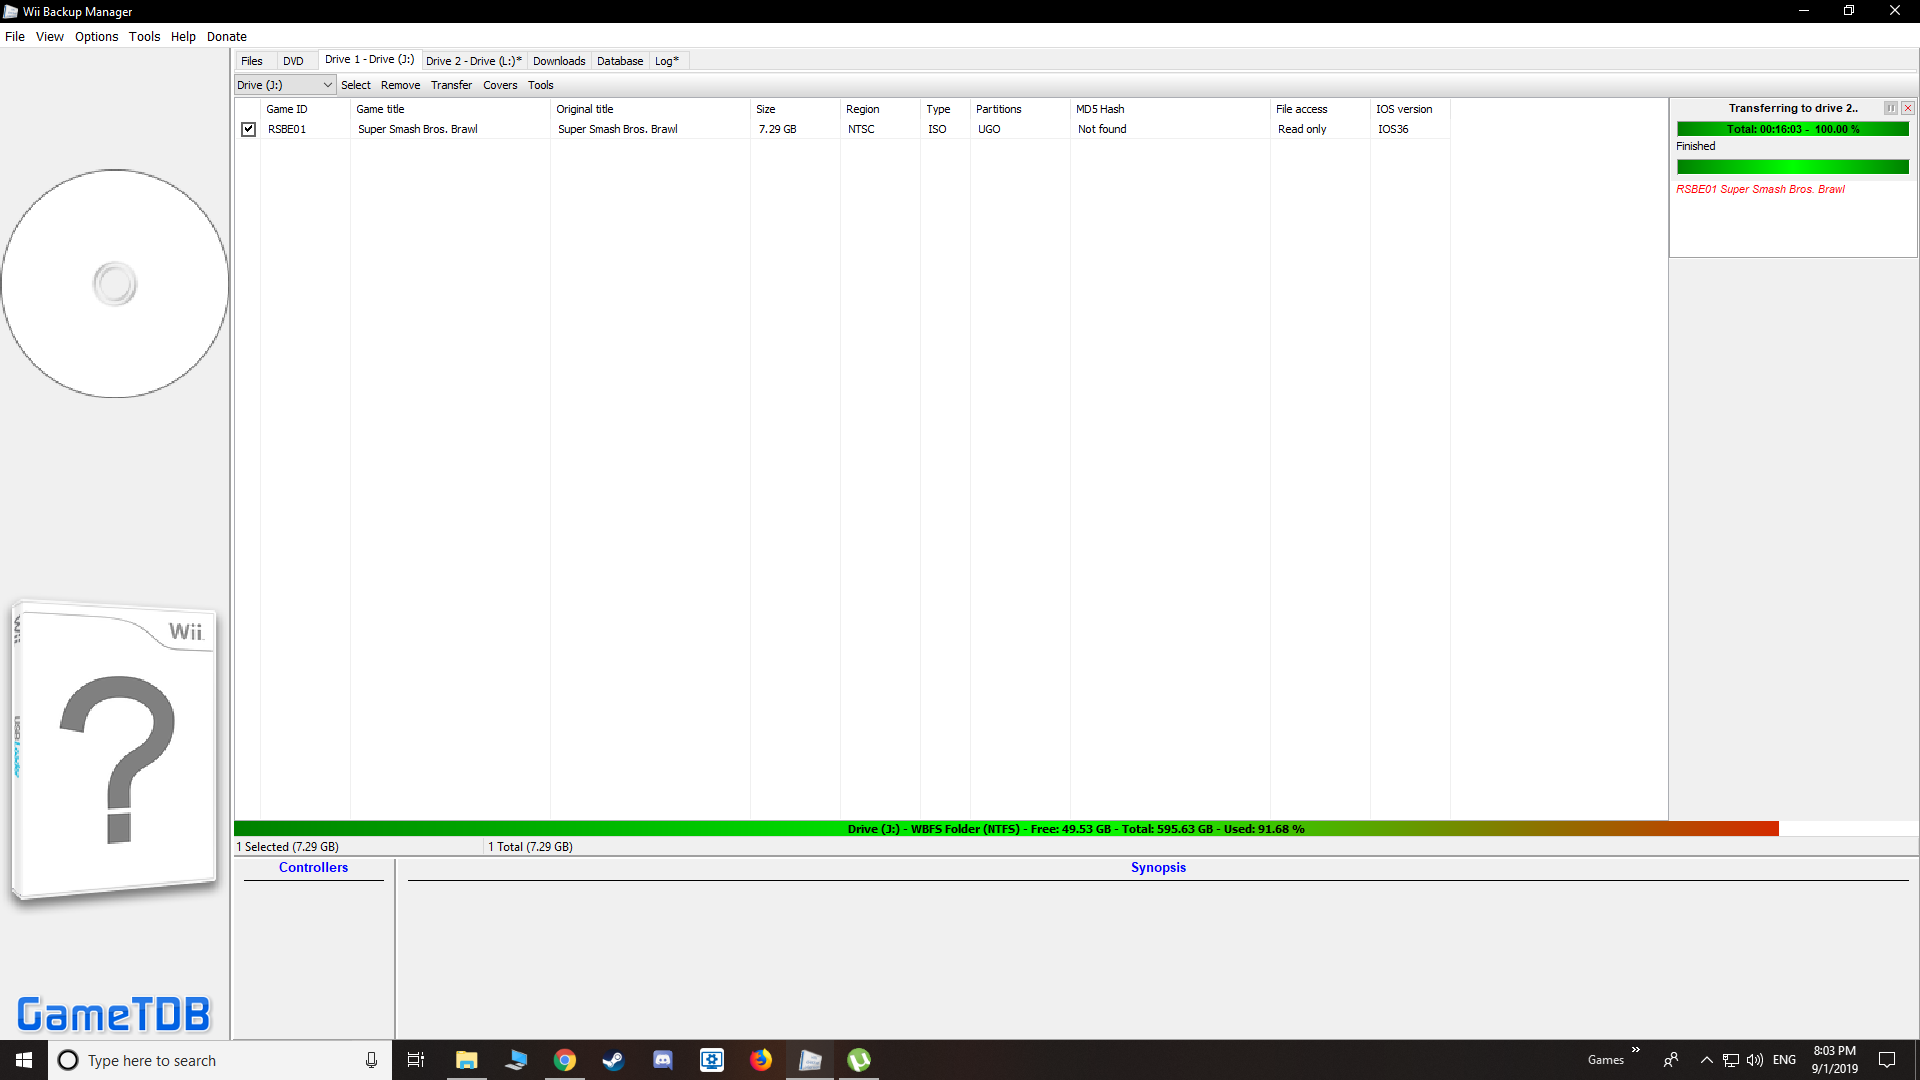1920x1080 pixels.
Task: Activate the taskbar microphone icon
Action: coord(371,1060)
